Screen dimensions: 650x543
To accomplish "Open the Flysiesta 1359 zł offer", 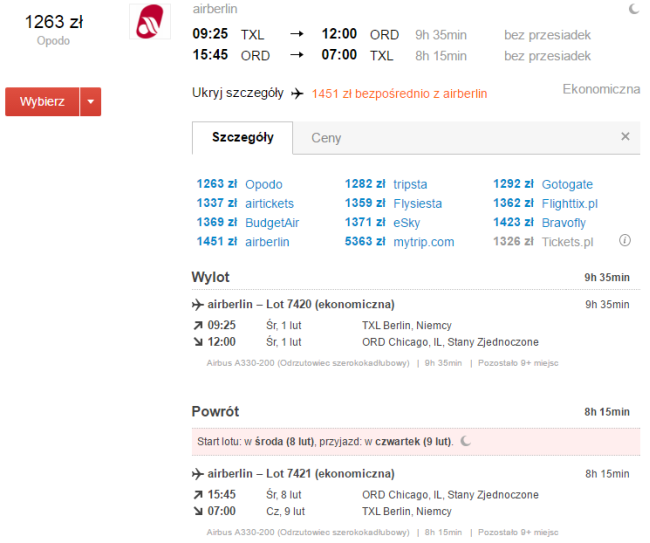I will tap(393, 203).
